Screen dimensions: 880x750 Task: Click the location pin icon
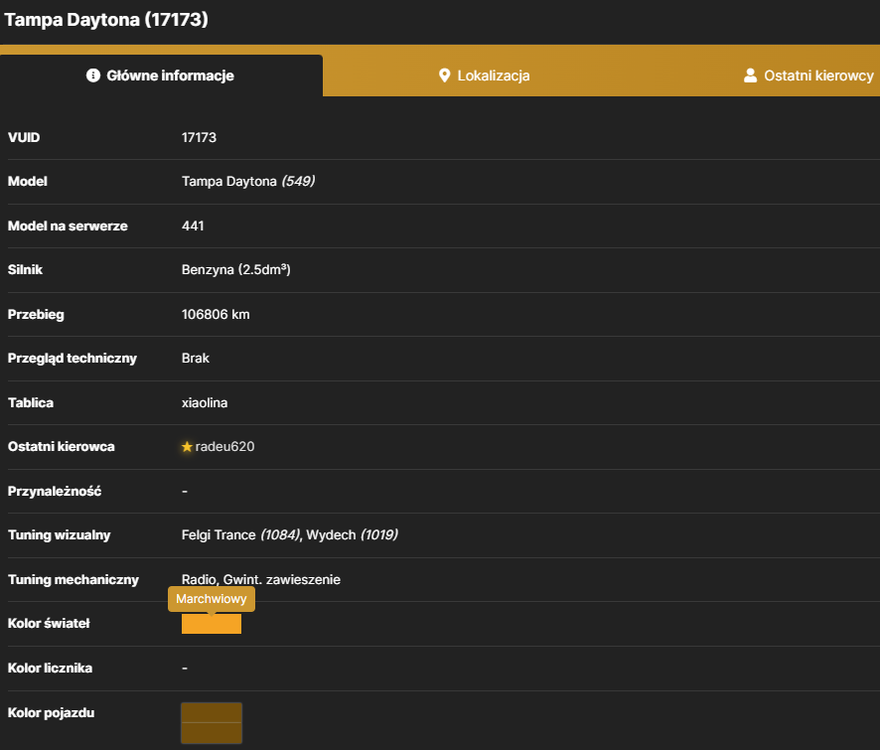[444, 75]
